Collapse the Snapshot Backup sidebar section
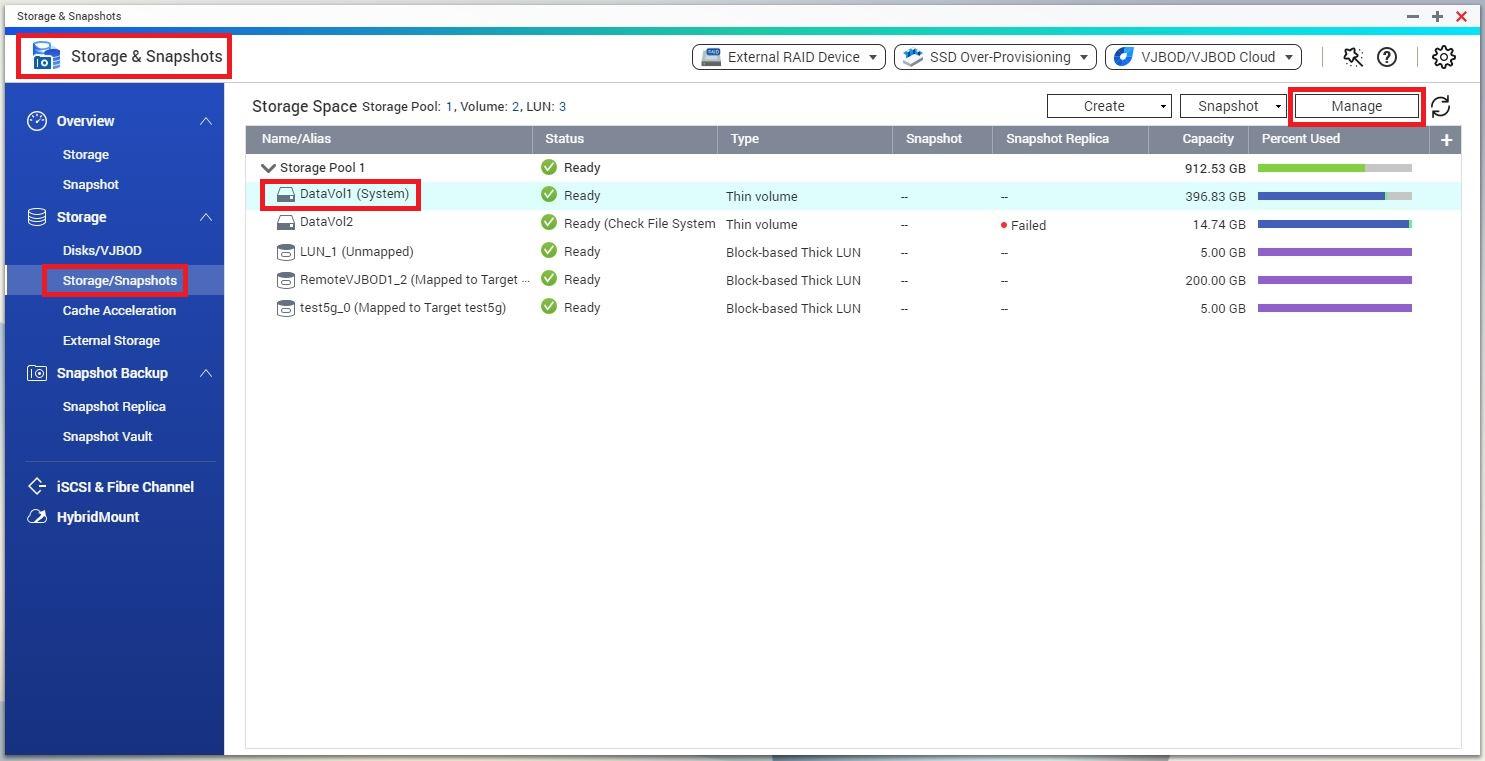This screenshot has width=1485, height=761. tap(205, 373)
